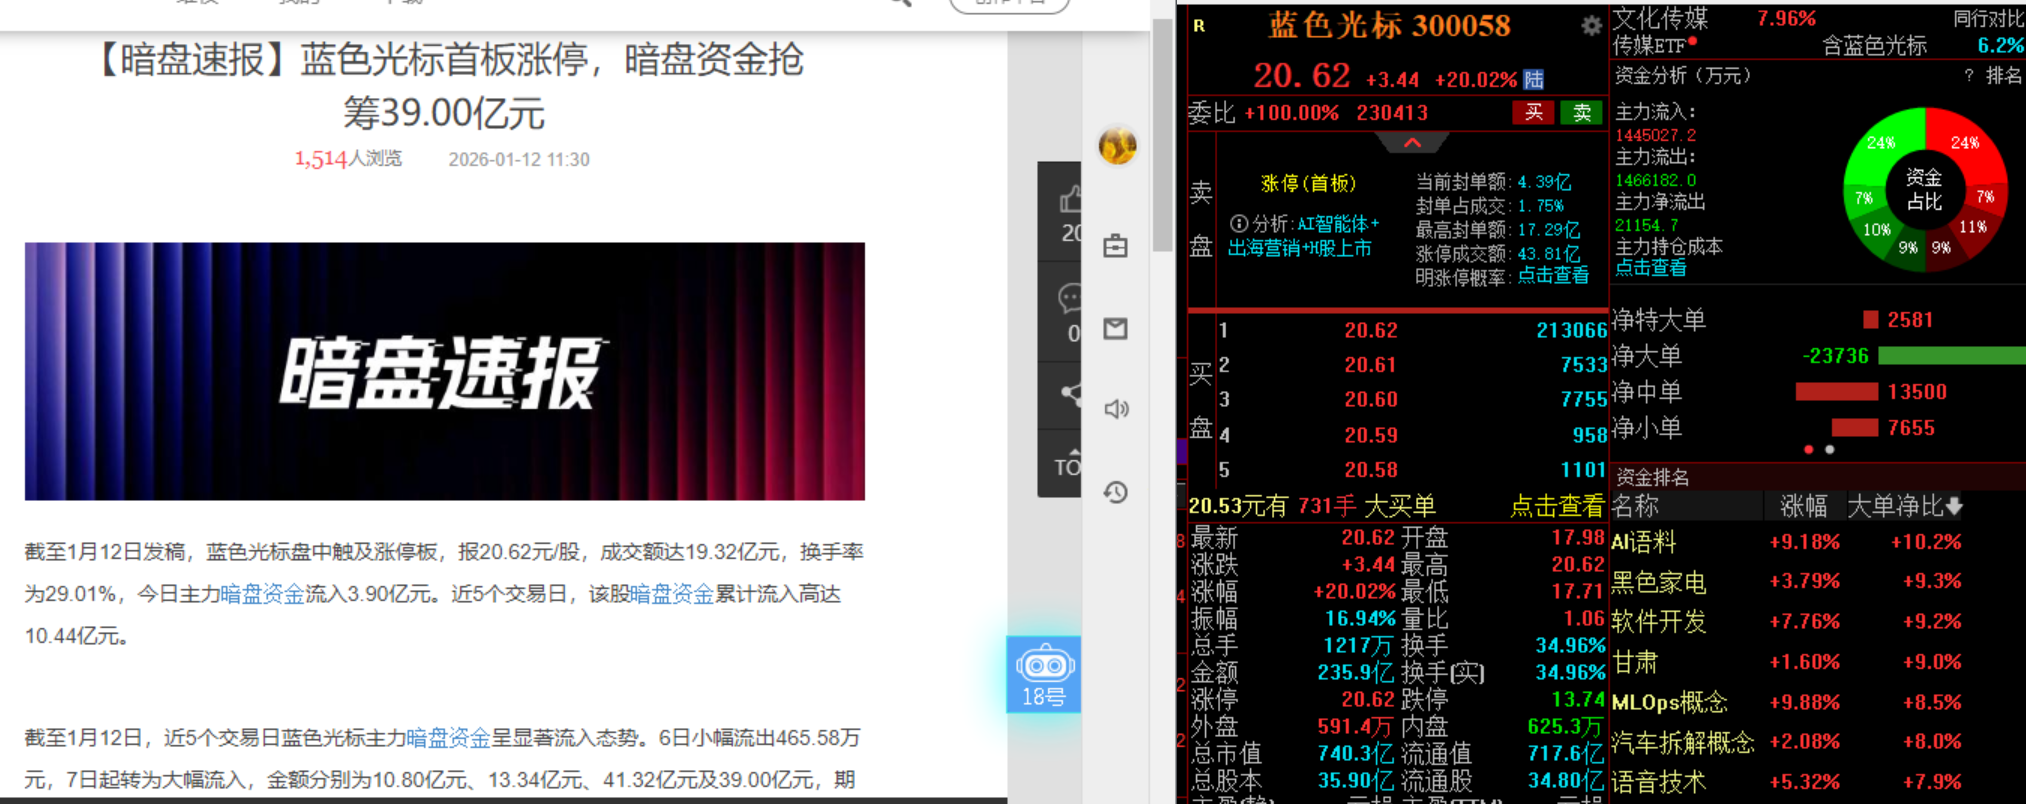Click the question mark help icon

[x=1968, y=76]
